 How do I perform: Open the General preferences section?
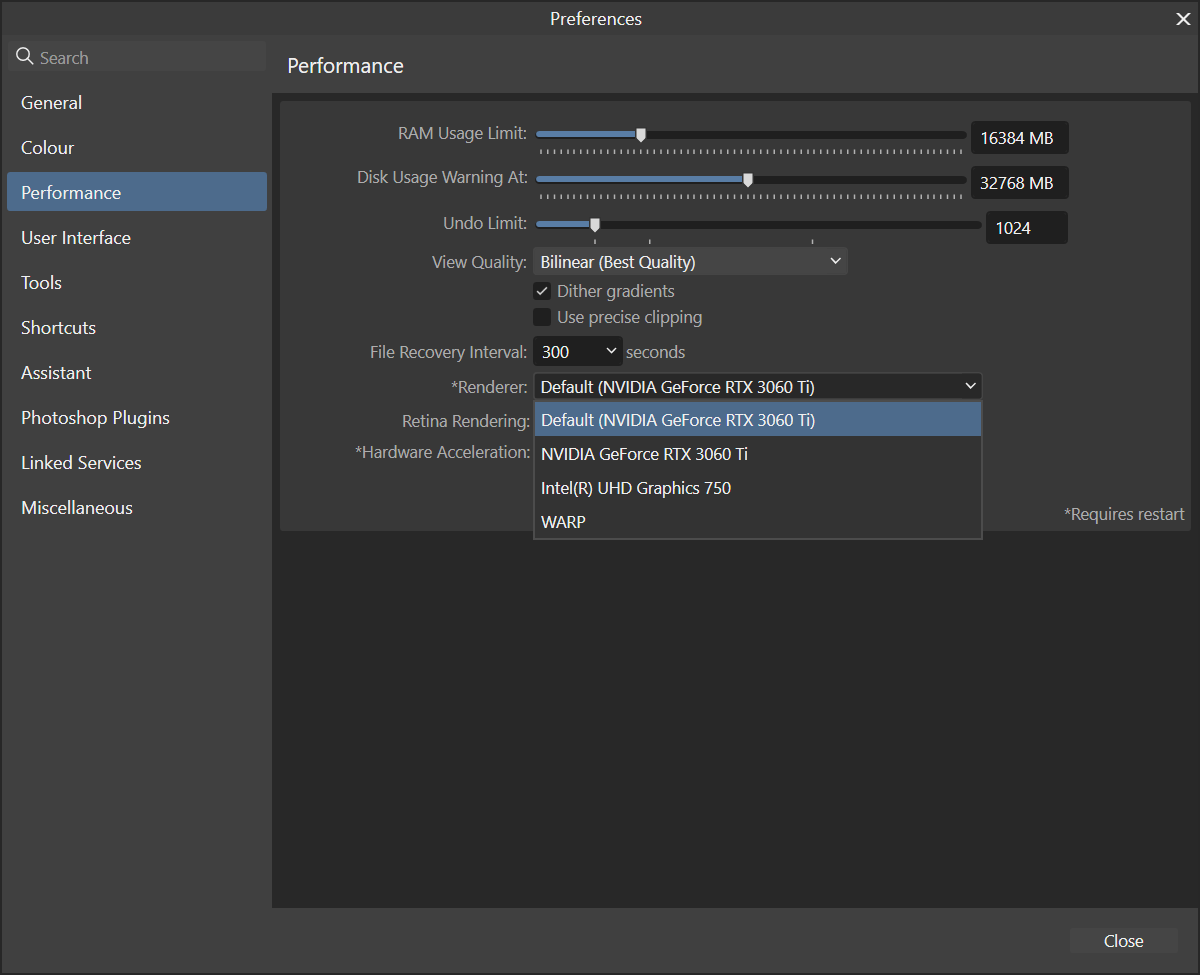tap(51, 102)
